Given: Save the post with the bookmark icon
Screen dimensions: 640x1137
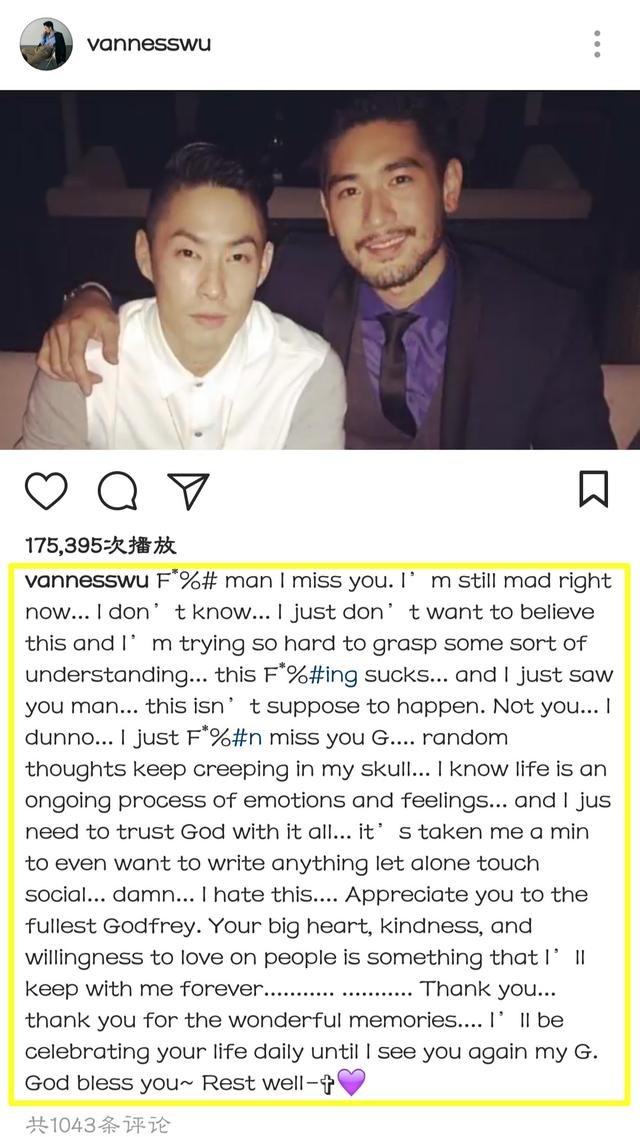Looking at the screenshot, I should (594, 489).
